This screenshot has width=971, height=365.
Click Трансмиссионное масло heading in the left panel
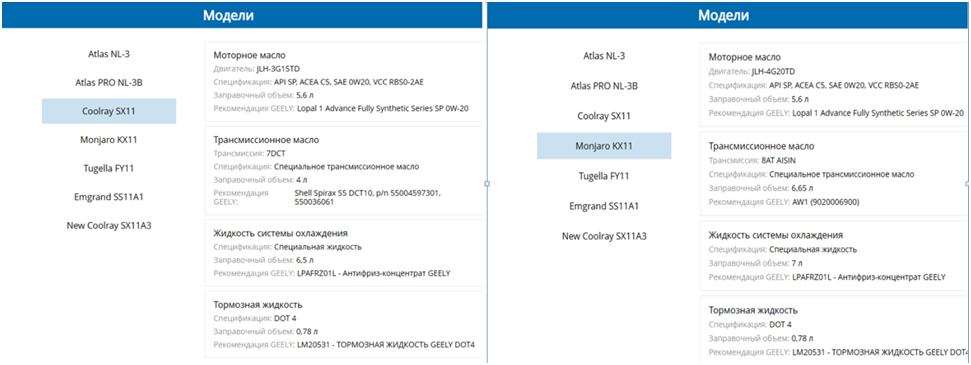click(266, 140)
